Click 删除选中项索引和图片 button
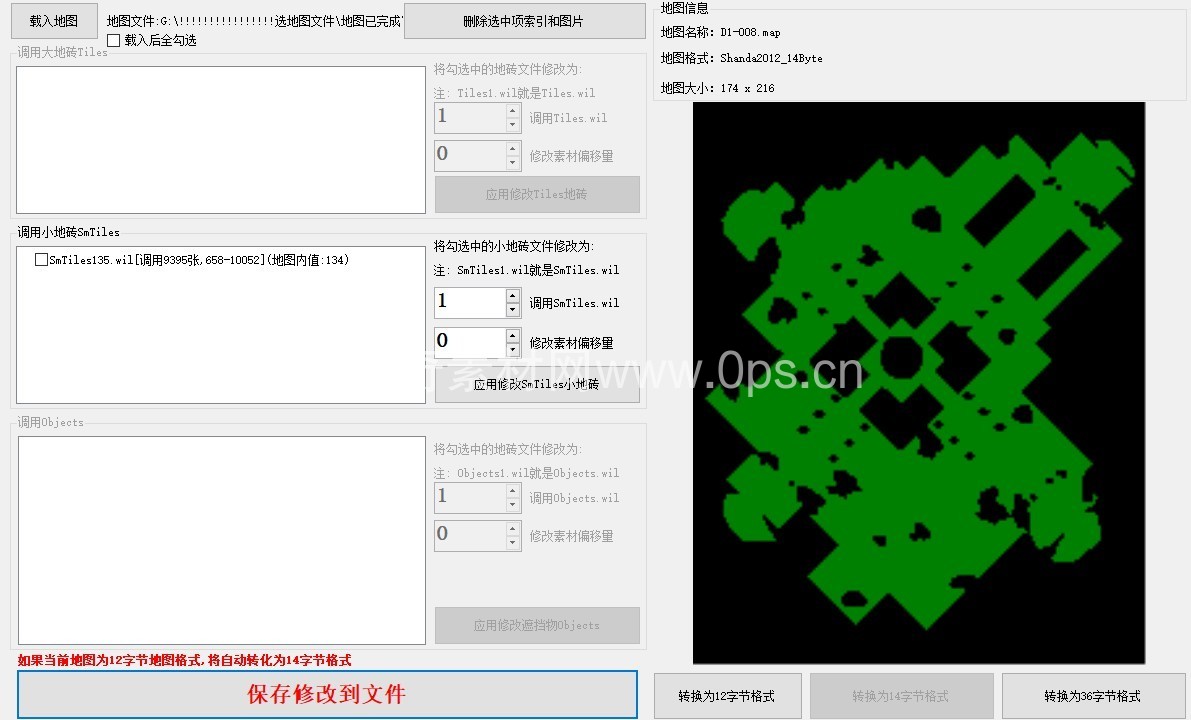1191x720 pixels. [x=524, y=21]
